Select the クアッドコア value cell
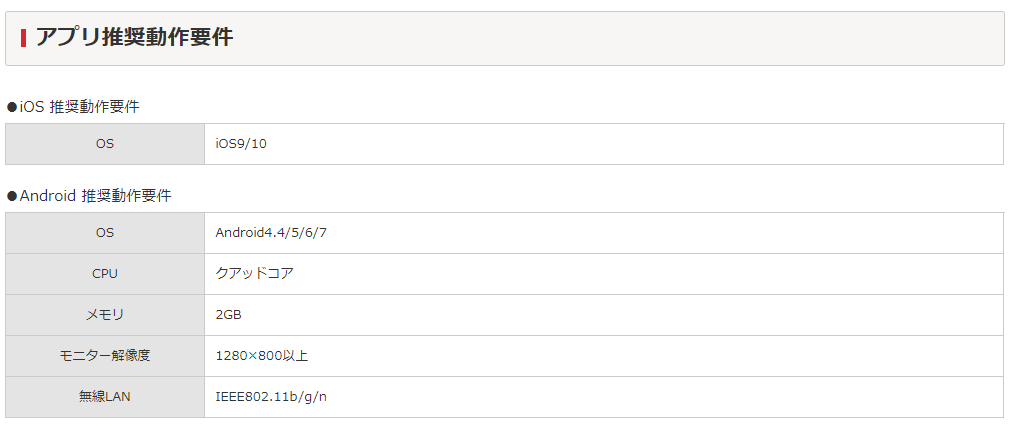1009x436 pixels. coord(604,274)
